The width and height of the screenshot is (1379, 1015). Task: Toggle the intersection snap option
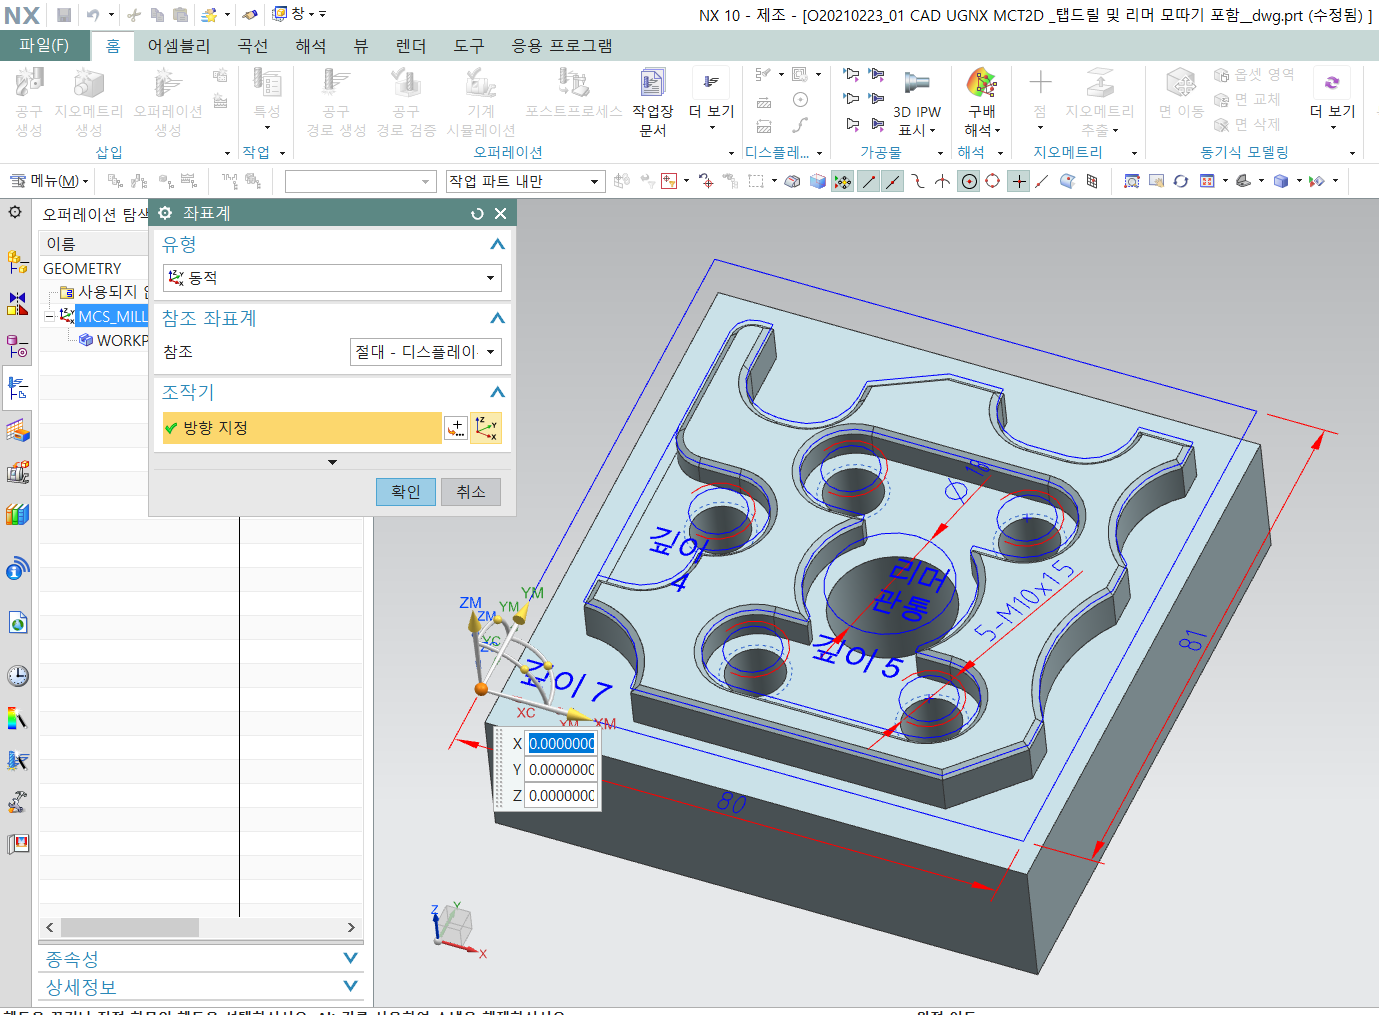tap(943, 181)
